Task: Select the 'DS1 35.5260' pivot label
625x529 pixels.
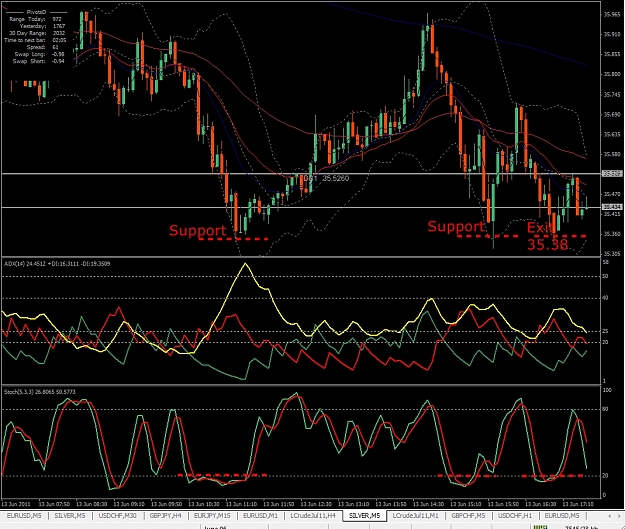Action: coord(326,178)
